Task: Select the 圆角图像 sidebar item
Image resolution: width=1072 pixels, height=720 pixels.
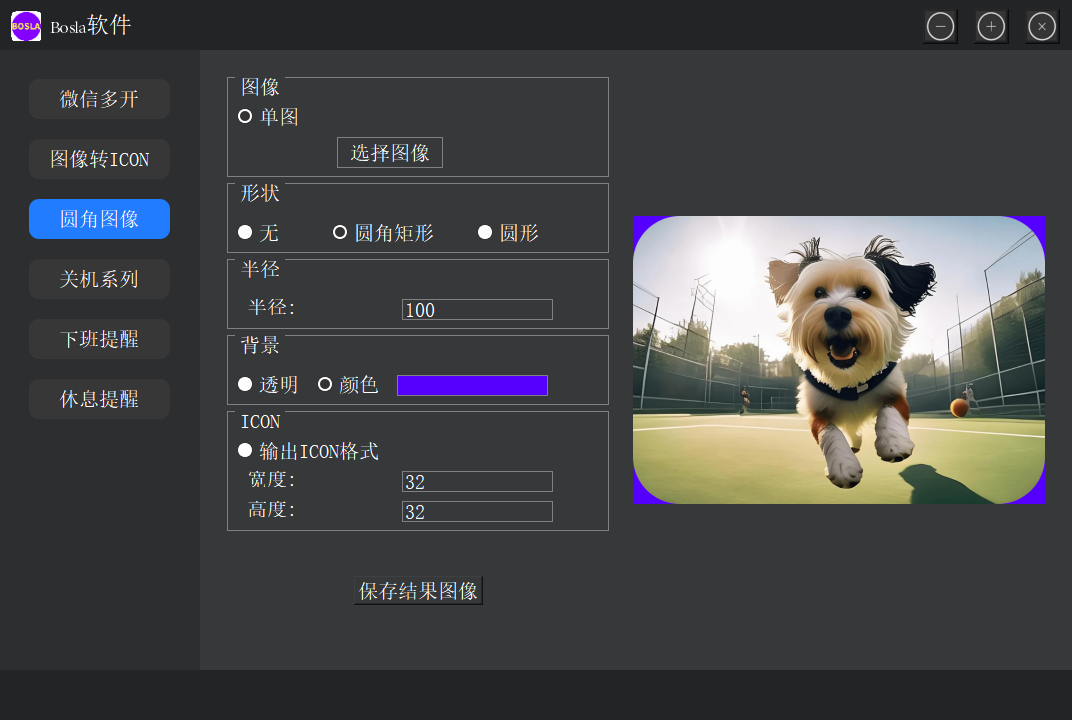Action: coord(99,219)
